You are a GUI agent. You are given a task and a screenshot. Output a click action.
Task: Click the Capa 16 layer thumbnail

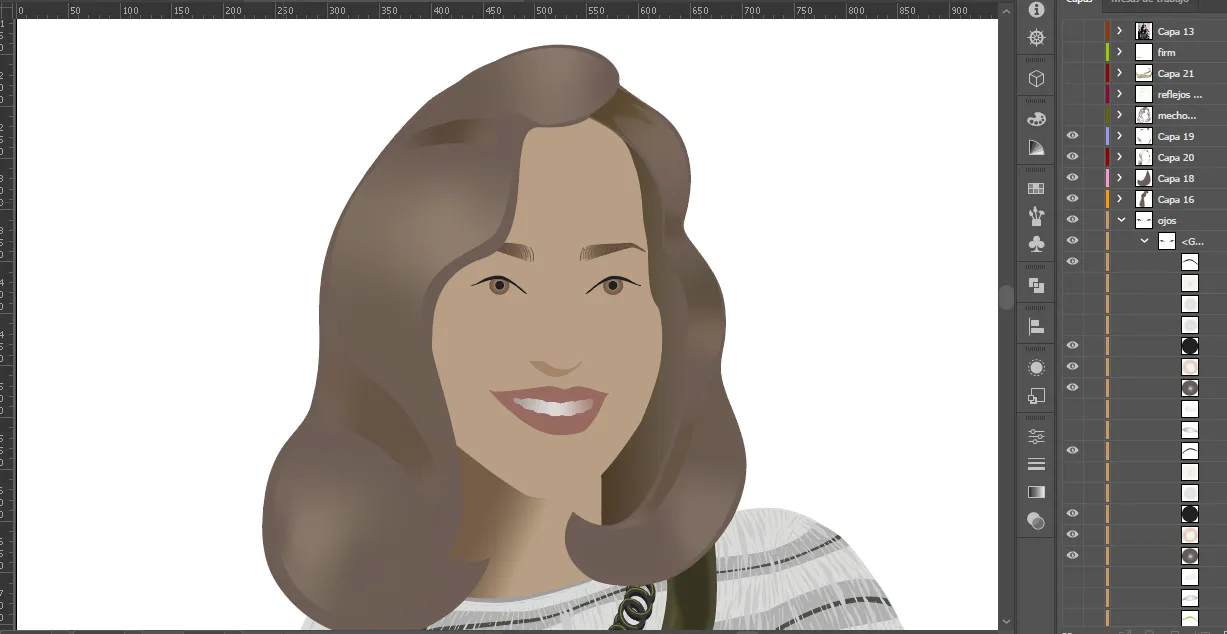click(1144, 199)
